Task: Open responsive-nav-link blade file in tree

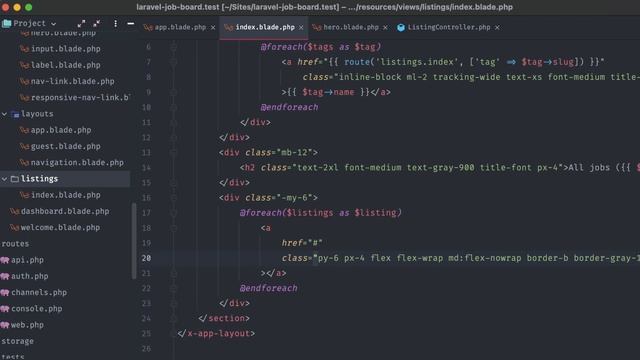Action: (80, 98)
